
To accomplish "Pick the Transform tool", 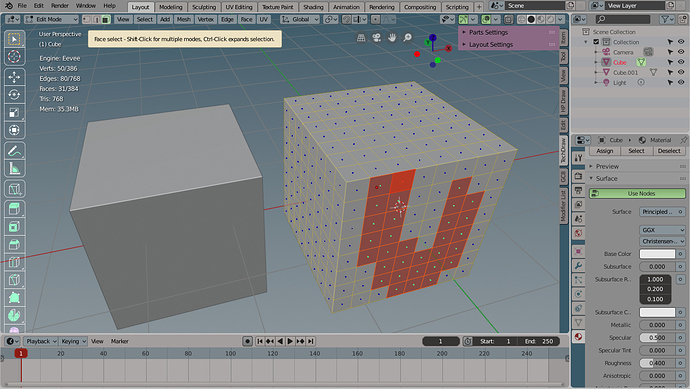I will tap(14, 130).
